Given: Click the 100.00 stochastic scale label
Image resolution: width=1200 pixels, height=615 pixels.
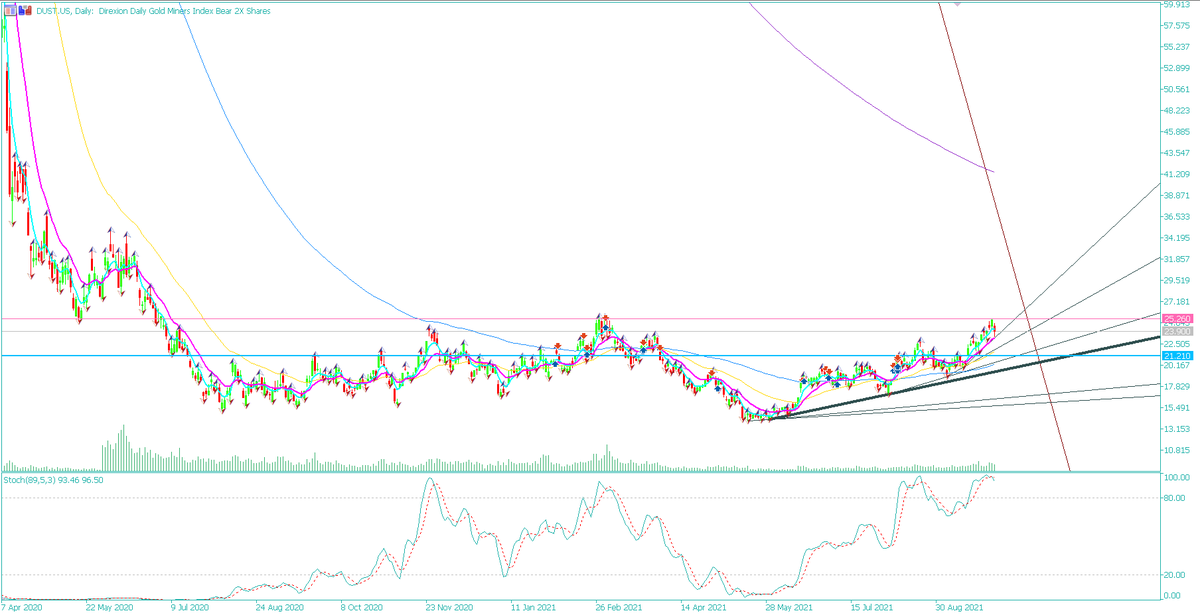Looking at the screenshot, I should pos(1178,479).
